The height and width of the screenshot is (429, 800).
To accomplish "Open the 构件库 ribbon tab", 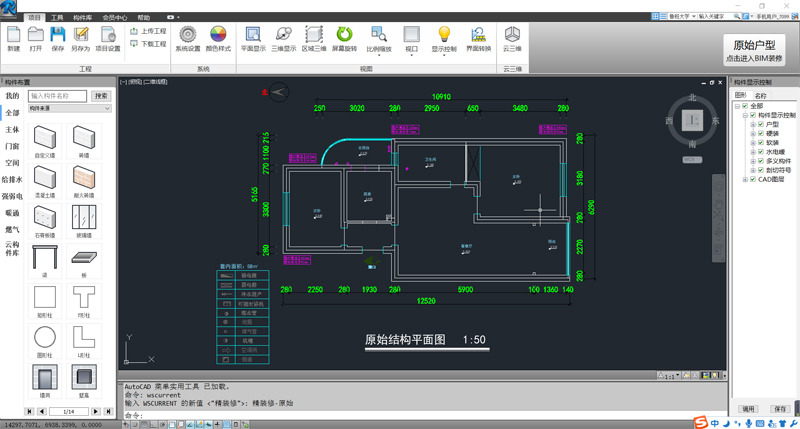I will 83,17.
